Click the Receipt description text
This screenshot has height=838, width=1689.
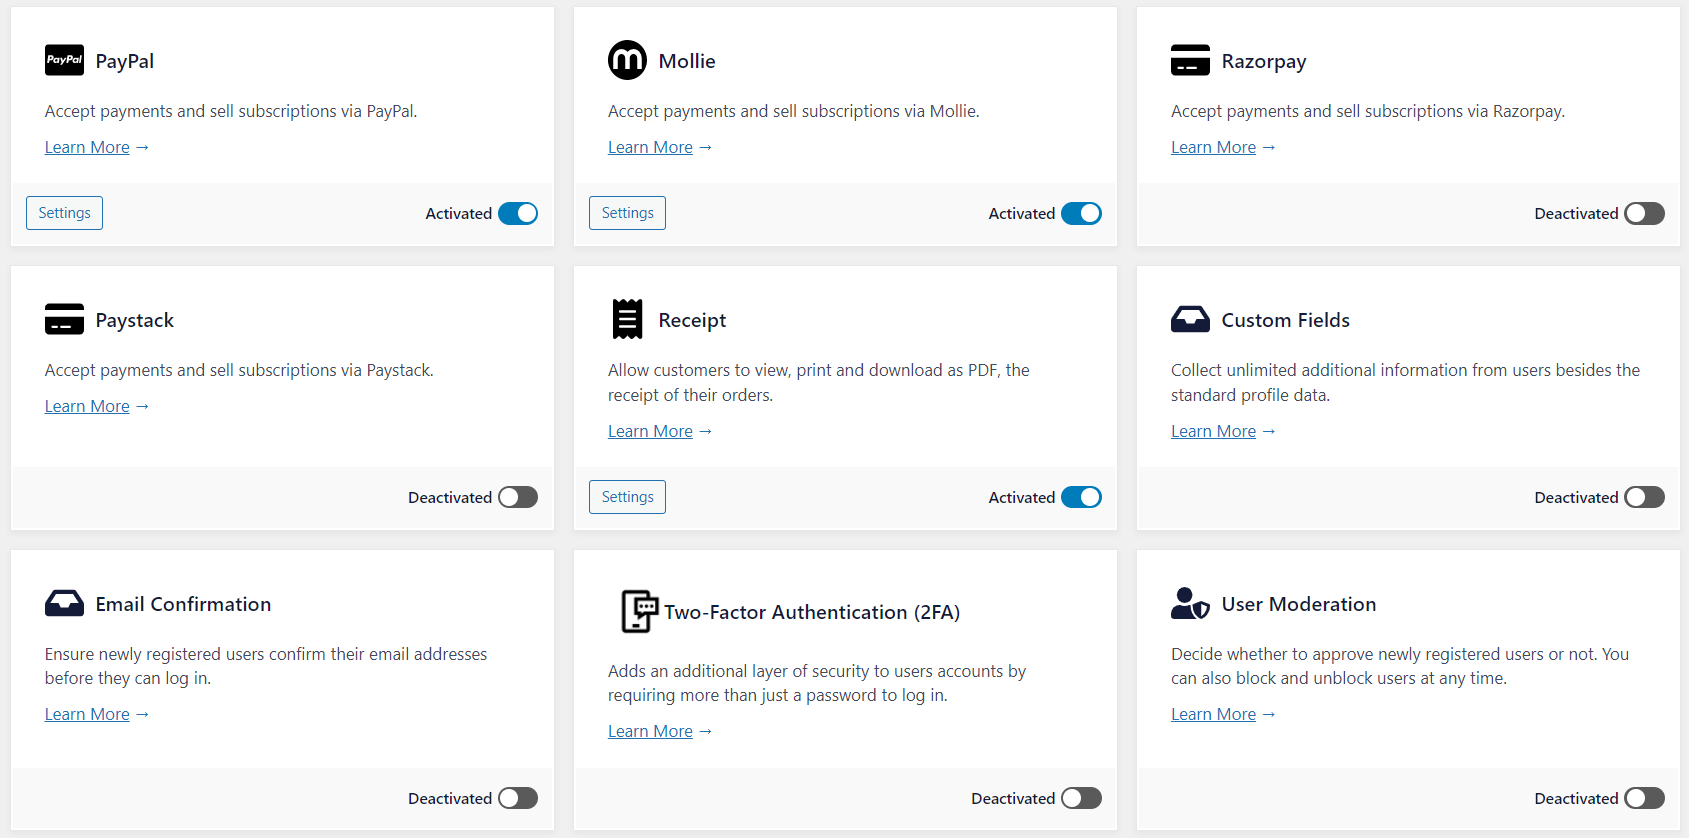pos(819,382)
